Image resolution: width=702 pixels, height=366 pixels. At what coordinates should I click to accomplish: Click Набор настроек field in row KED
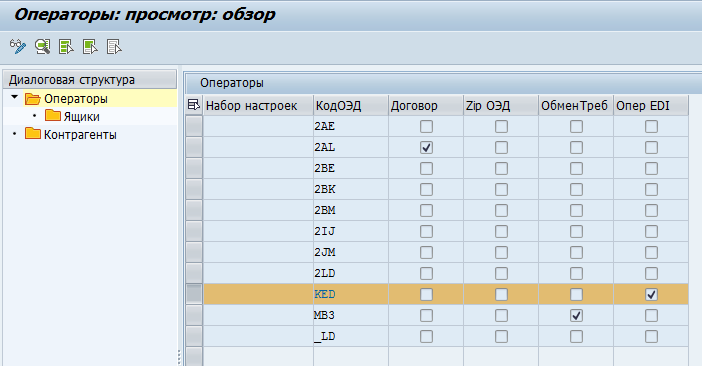pyautogui.click(x=258, y=294)
